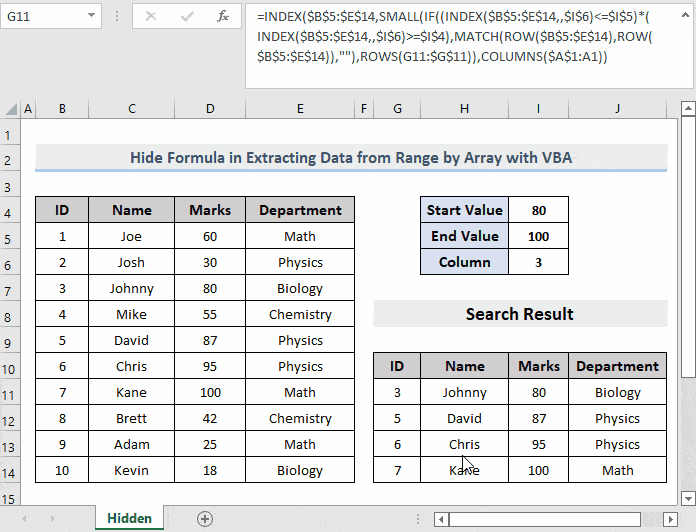The image size is (696, 532).
Task: Click the next sheet navigation arrow
Action: [53, 518]
